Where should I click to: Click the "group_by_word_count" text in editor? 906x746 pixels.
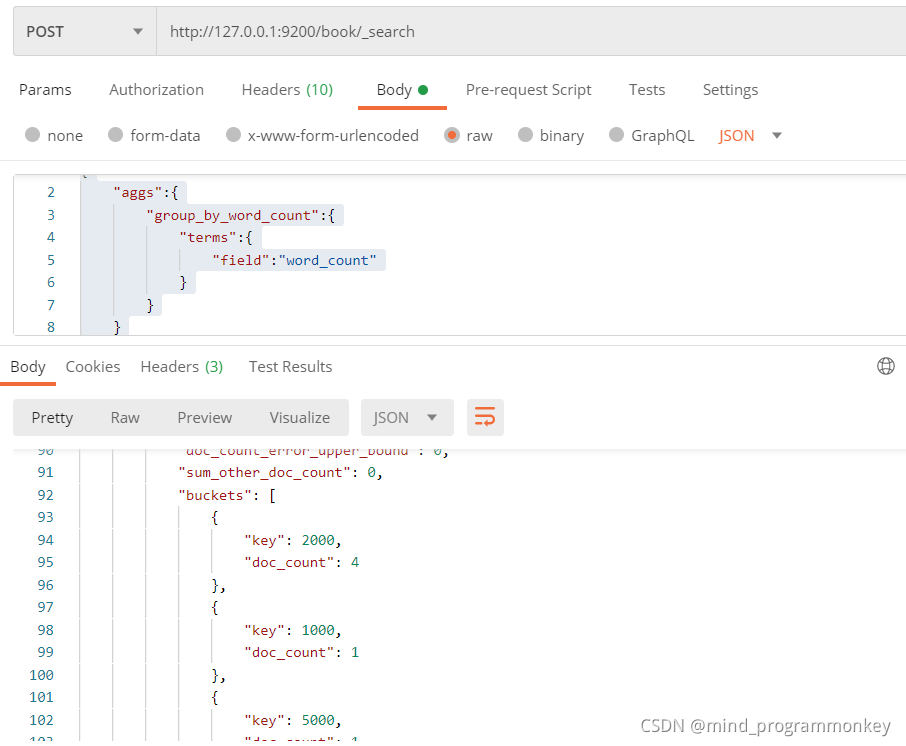(x=232, y=216)
